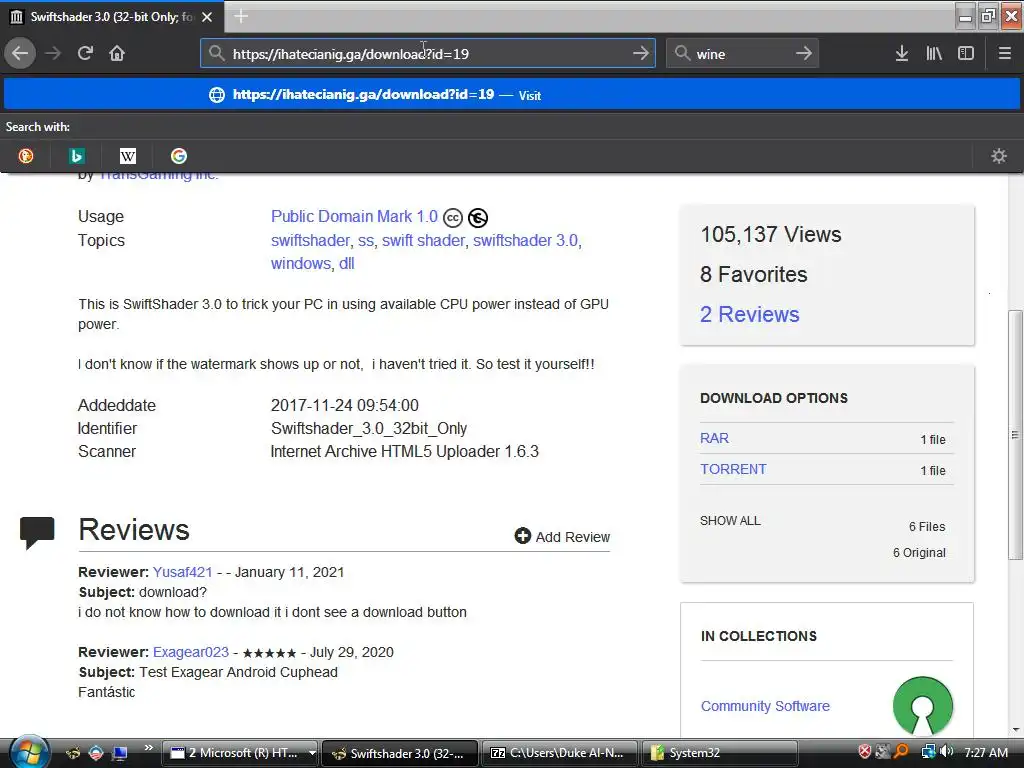Show the sidebar panel
Viewport: 1024px width, 768px height.
pos(966,54)
